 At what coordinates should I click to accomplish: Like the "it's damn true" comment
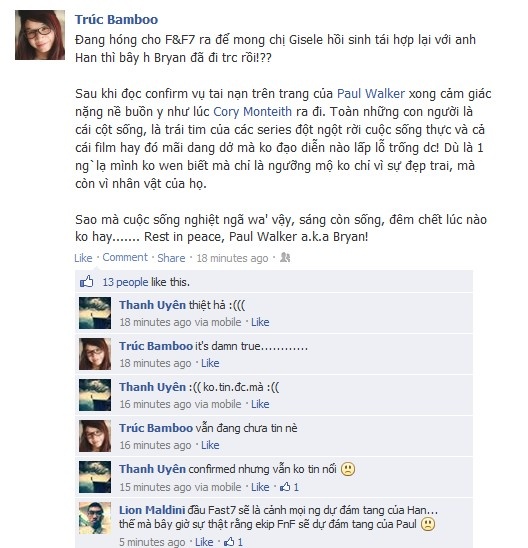tap(210, 363)
